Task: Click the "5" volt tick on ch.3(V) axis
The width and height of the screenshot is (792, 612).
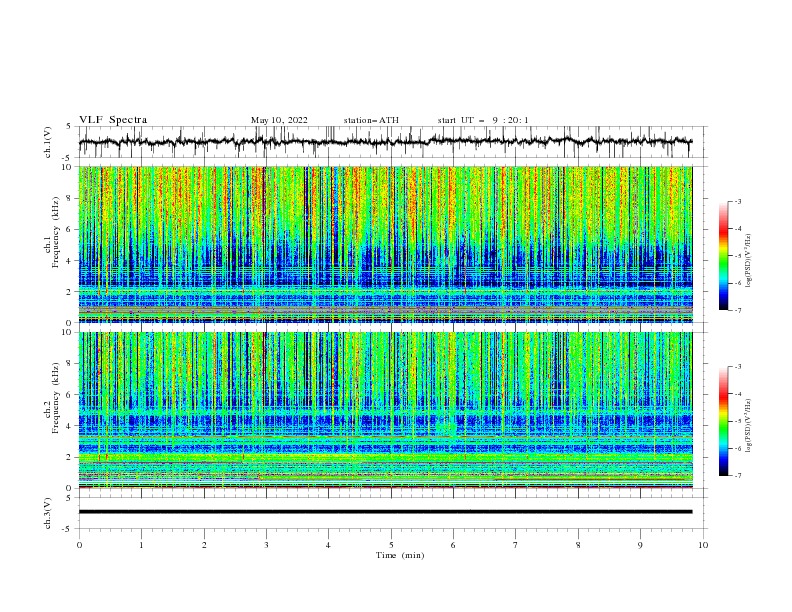Action: 69,498
